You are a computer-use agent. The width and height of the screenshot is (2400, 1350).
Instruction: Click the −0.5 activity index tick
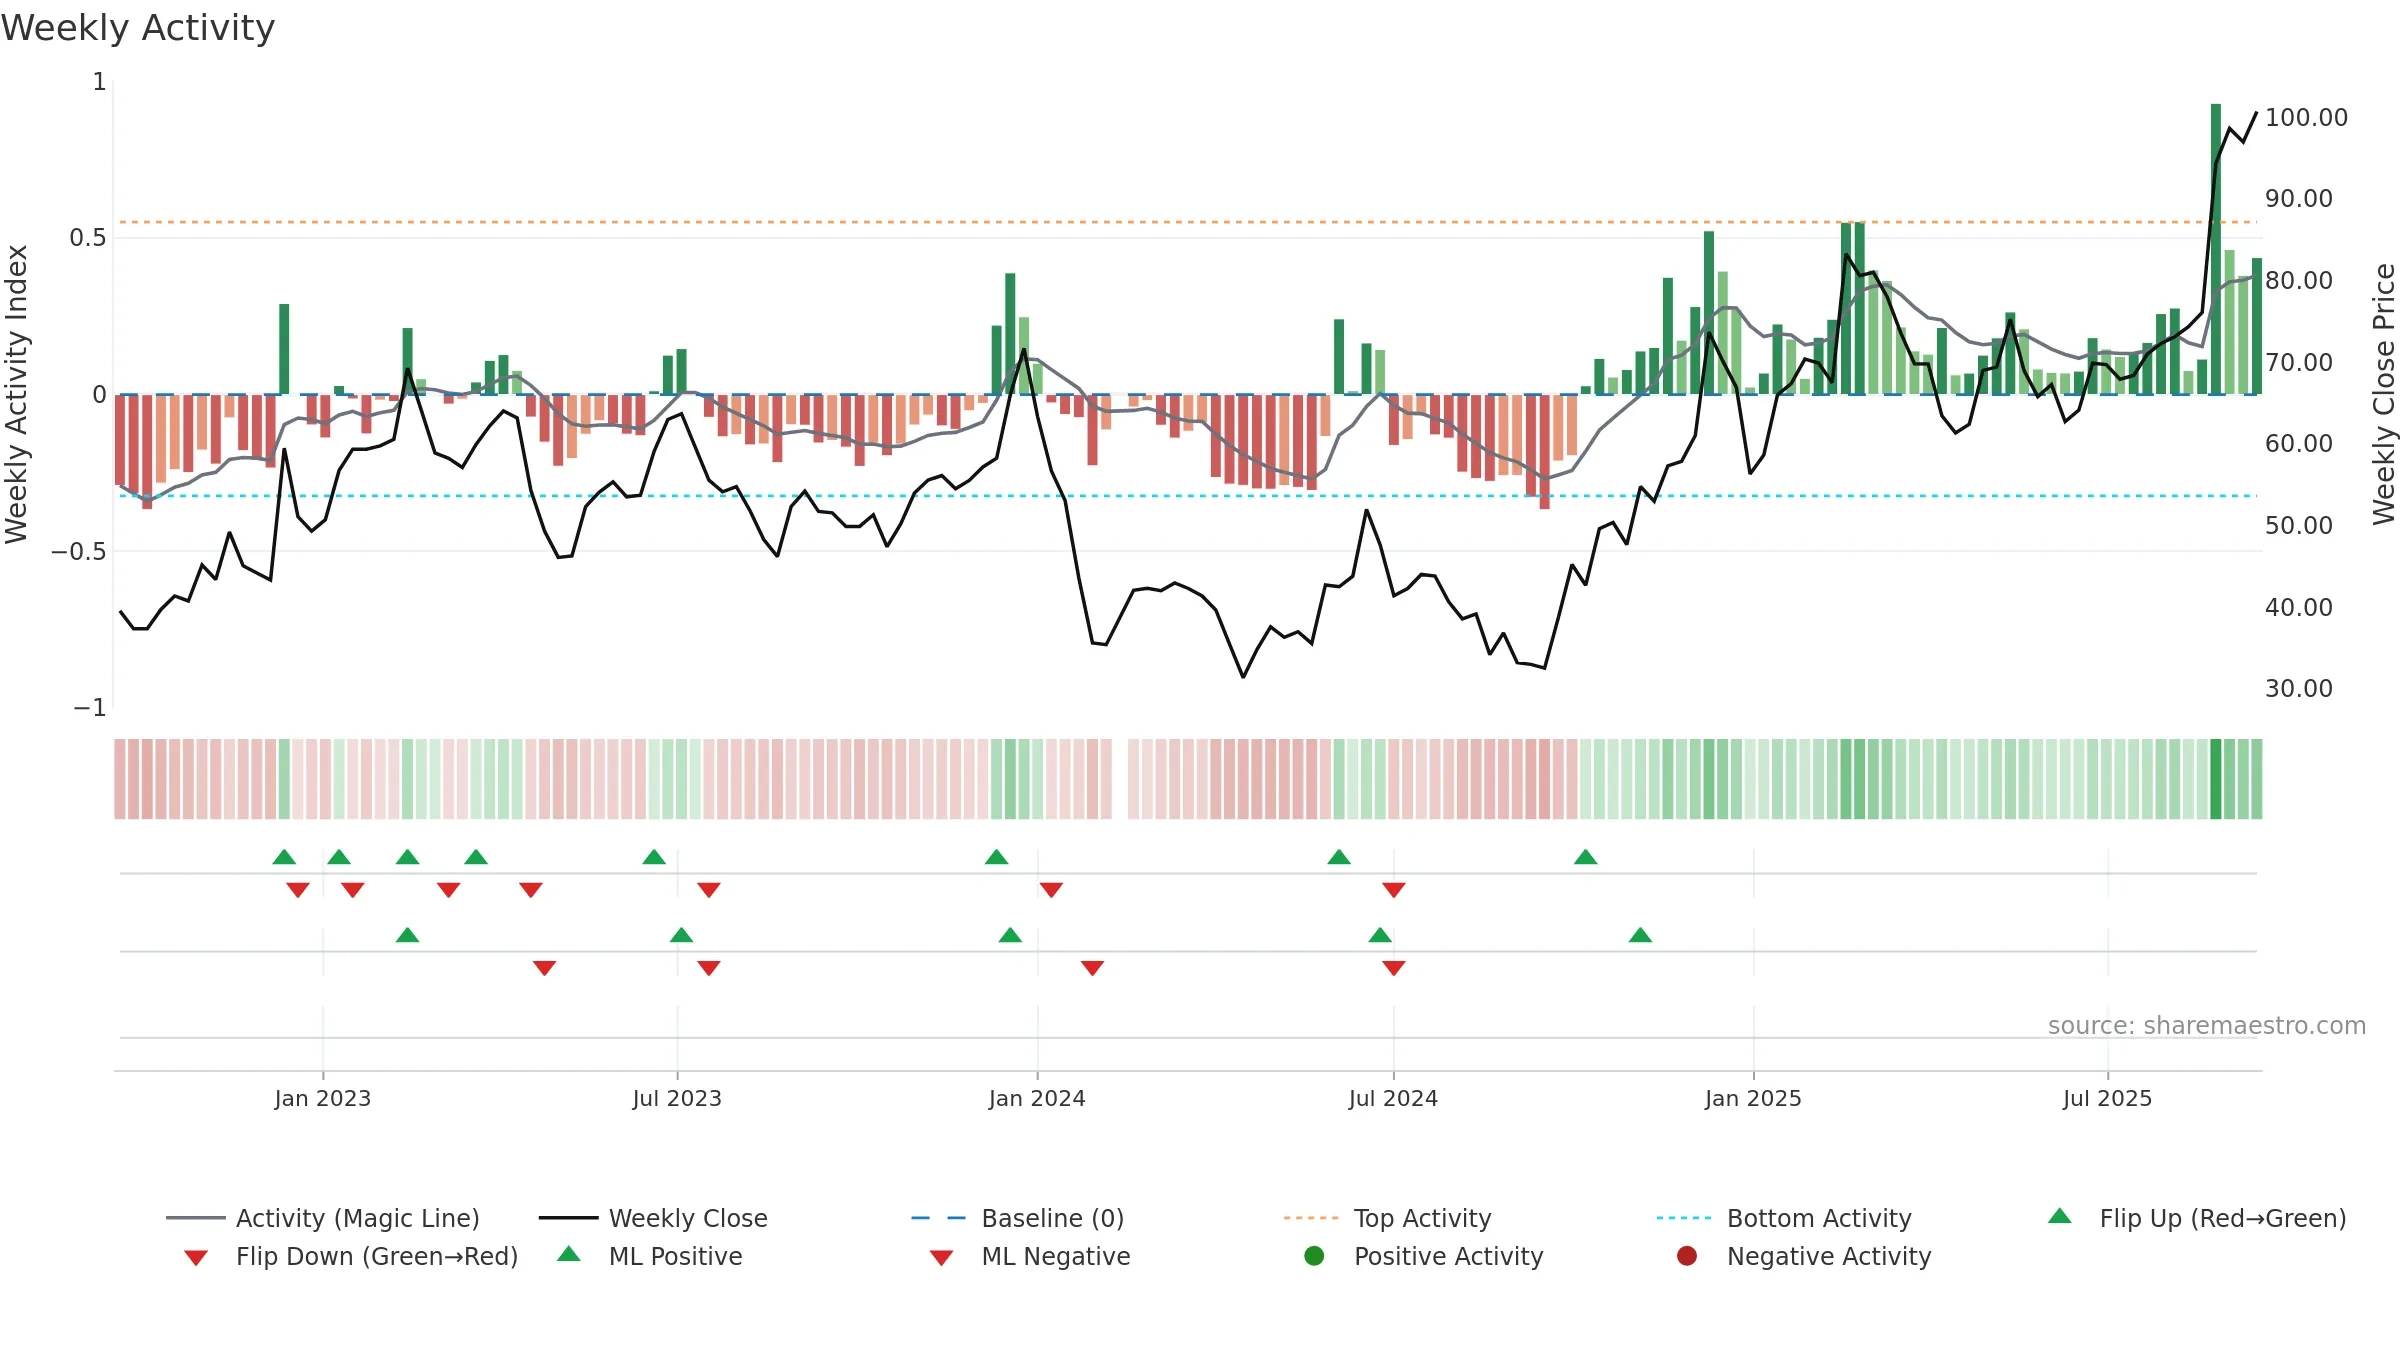[78, 551]
